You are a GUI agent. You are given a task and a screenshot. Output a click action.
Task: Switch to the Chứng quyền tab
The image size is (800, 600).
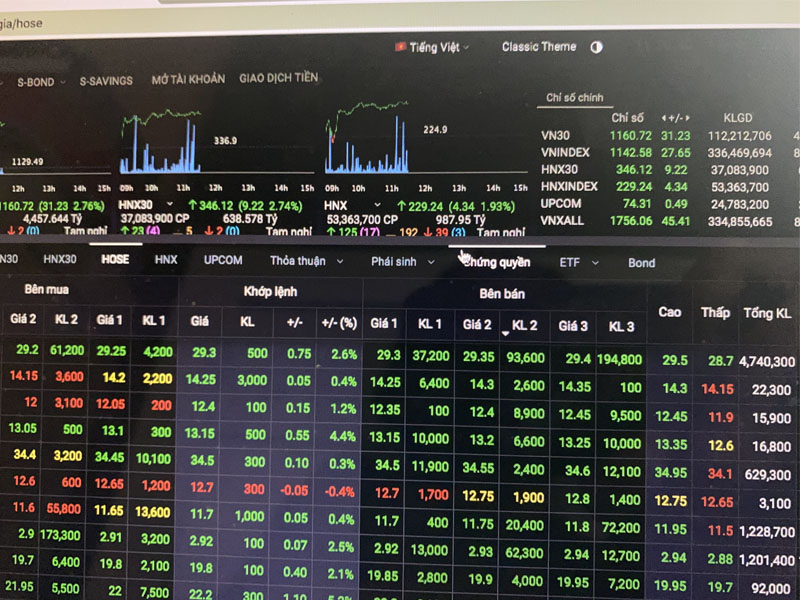497,262
